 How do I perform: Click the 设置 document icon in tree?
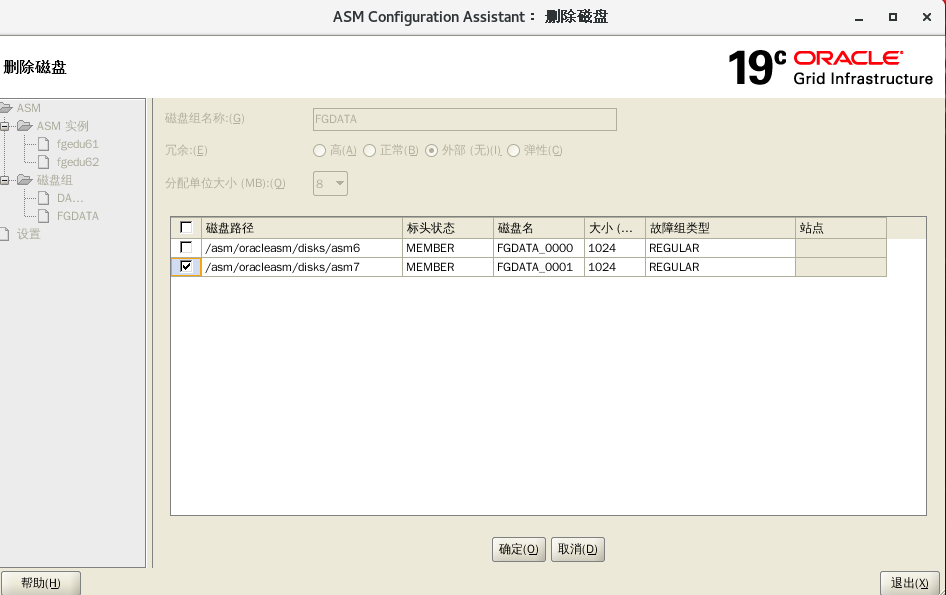5,234
